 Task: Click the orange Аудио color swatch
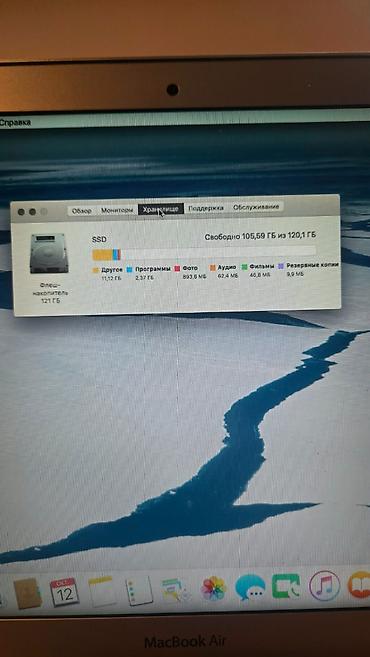[x=213, y=267]
